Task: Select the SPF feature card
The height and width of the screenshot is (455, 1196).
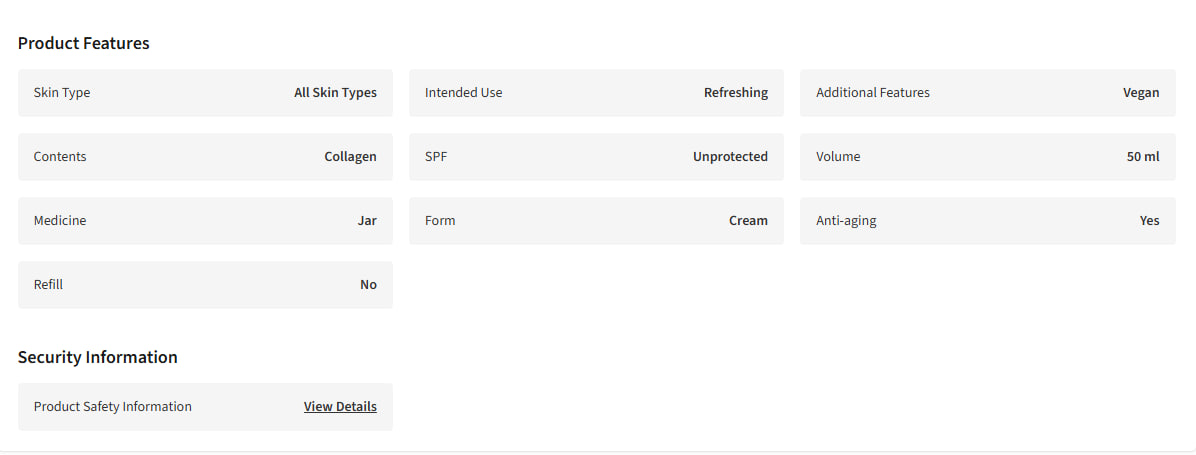Action: [596, 157]
